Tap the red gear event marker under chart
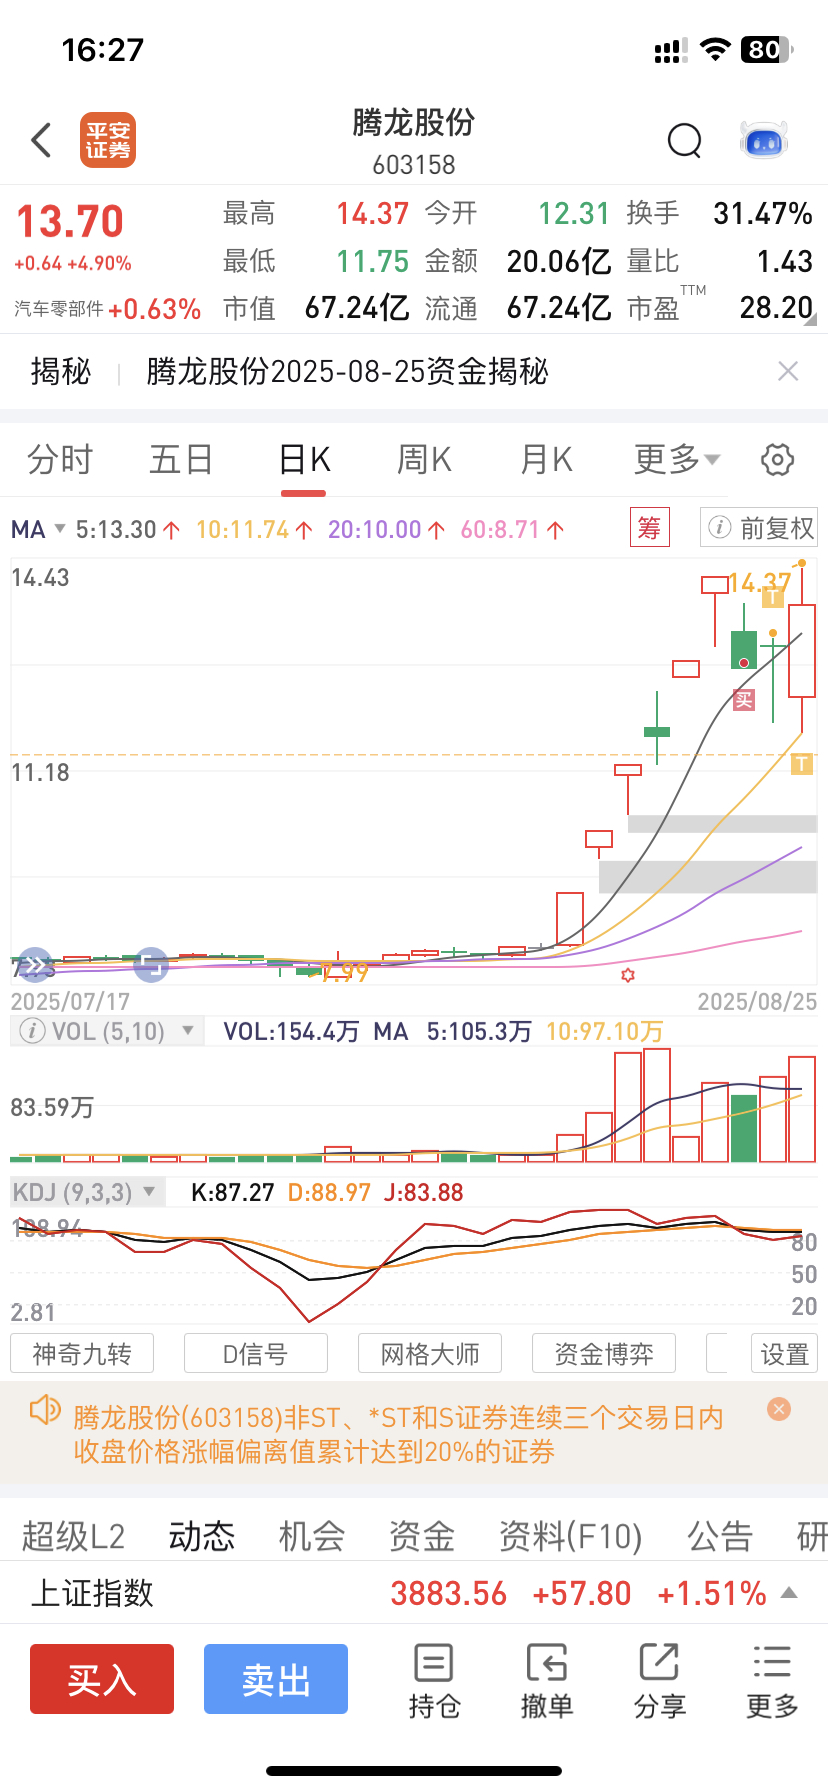828x1792 pixels. pos(628,974)
